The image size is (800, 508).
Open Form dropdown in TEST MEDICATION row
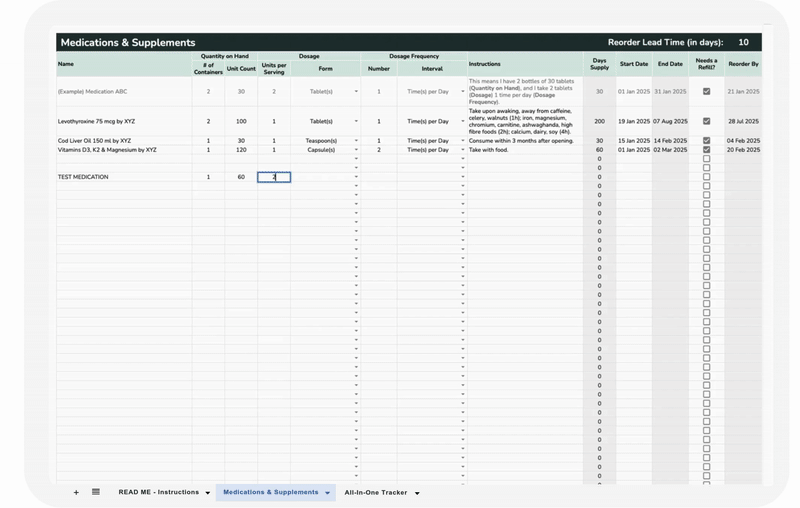pos(356,177)
